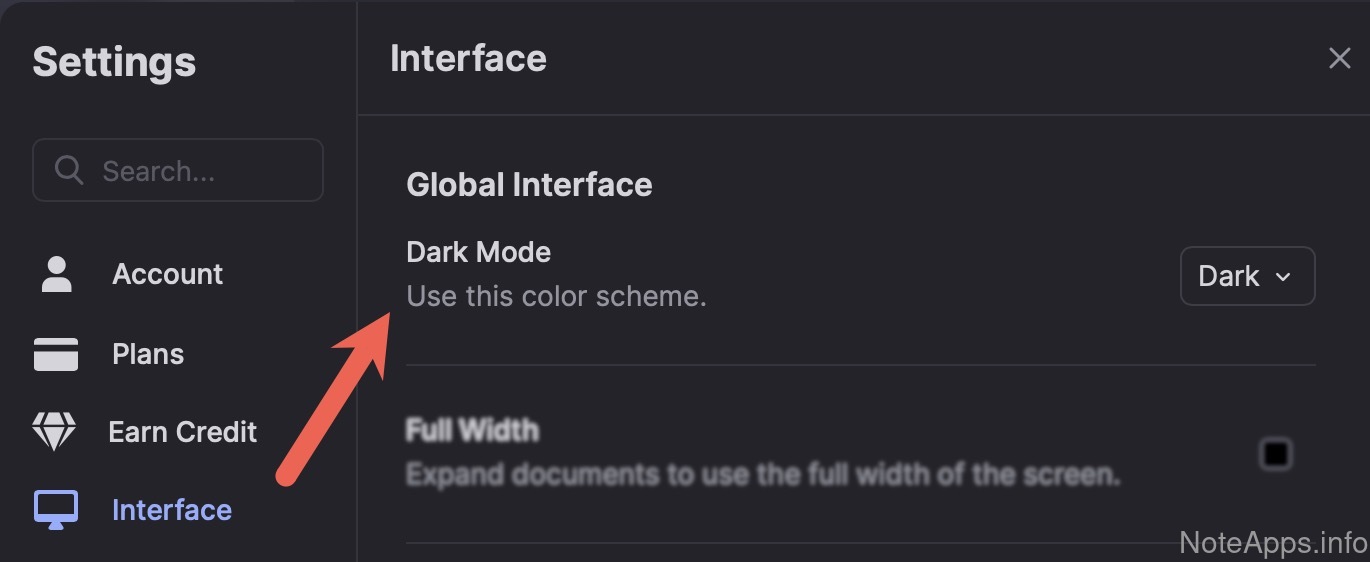Click the Global Interface section heading

(529, 185)
